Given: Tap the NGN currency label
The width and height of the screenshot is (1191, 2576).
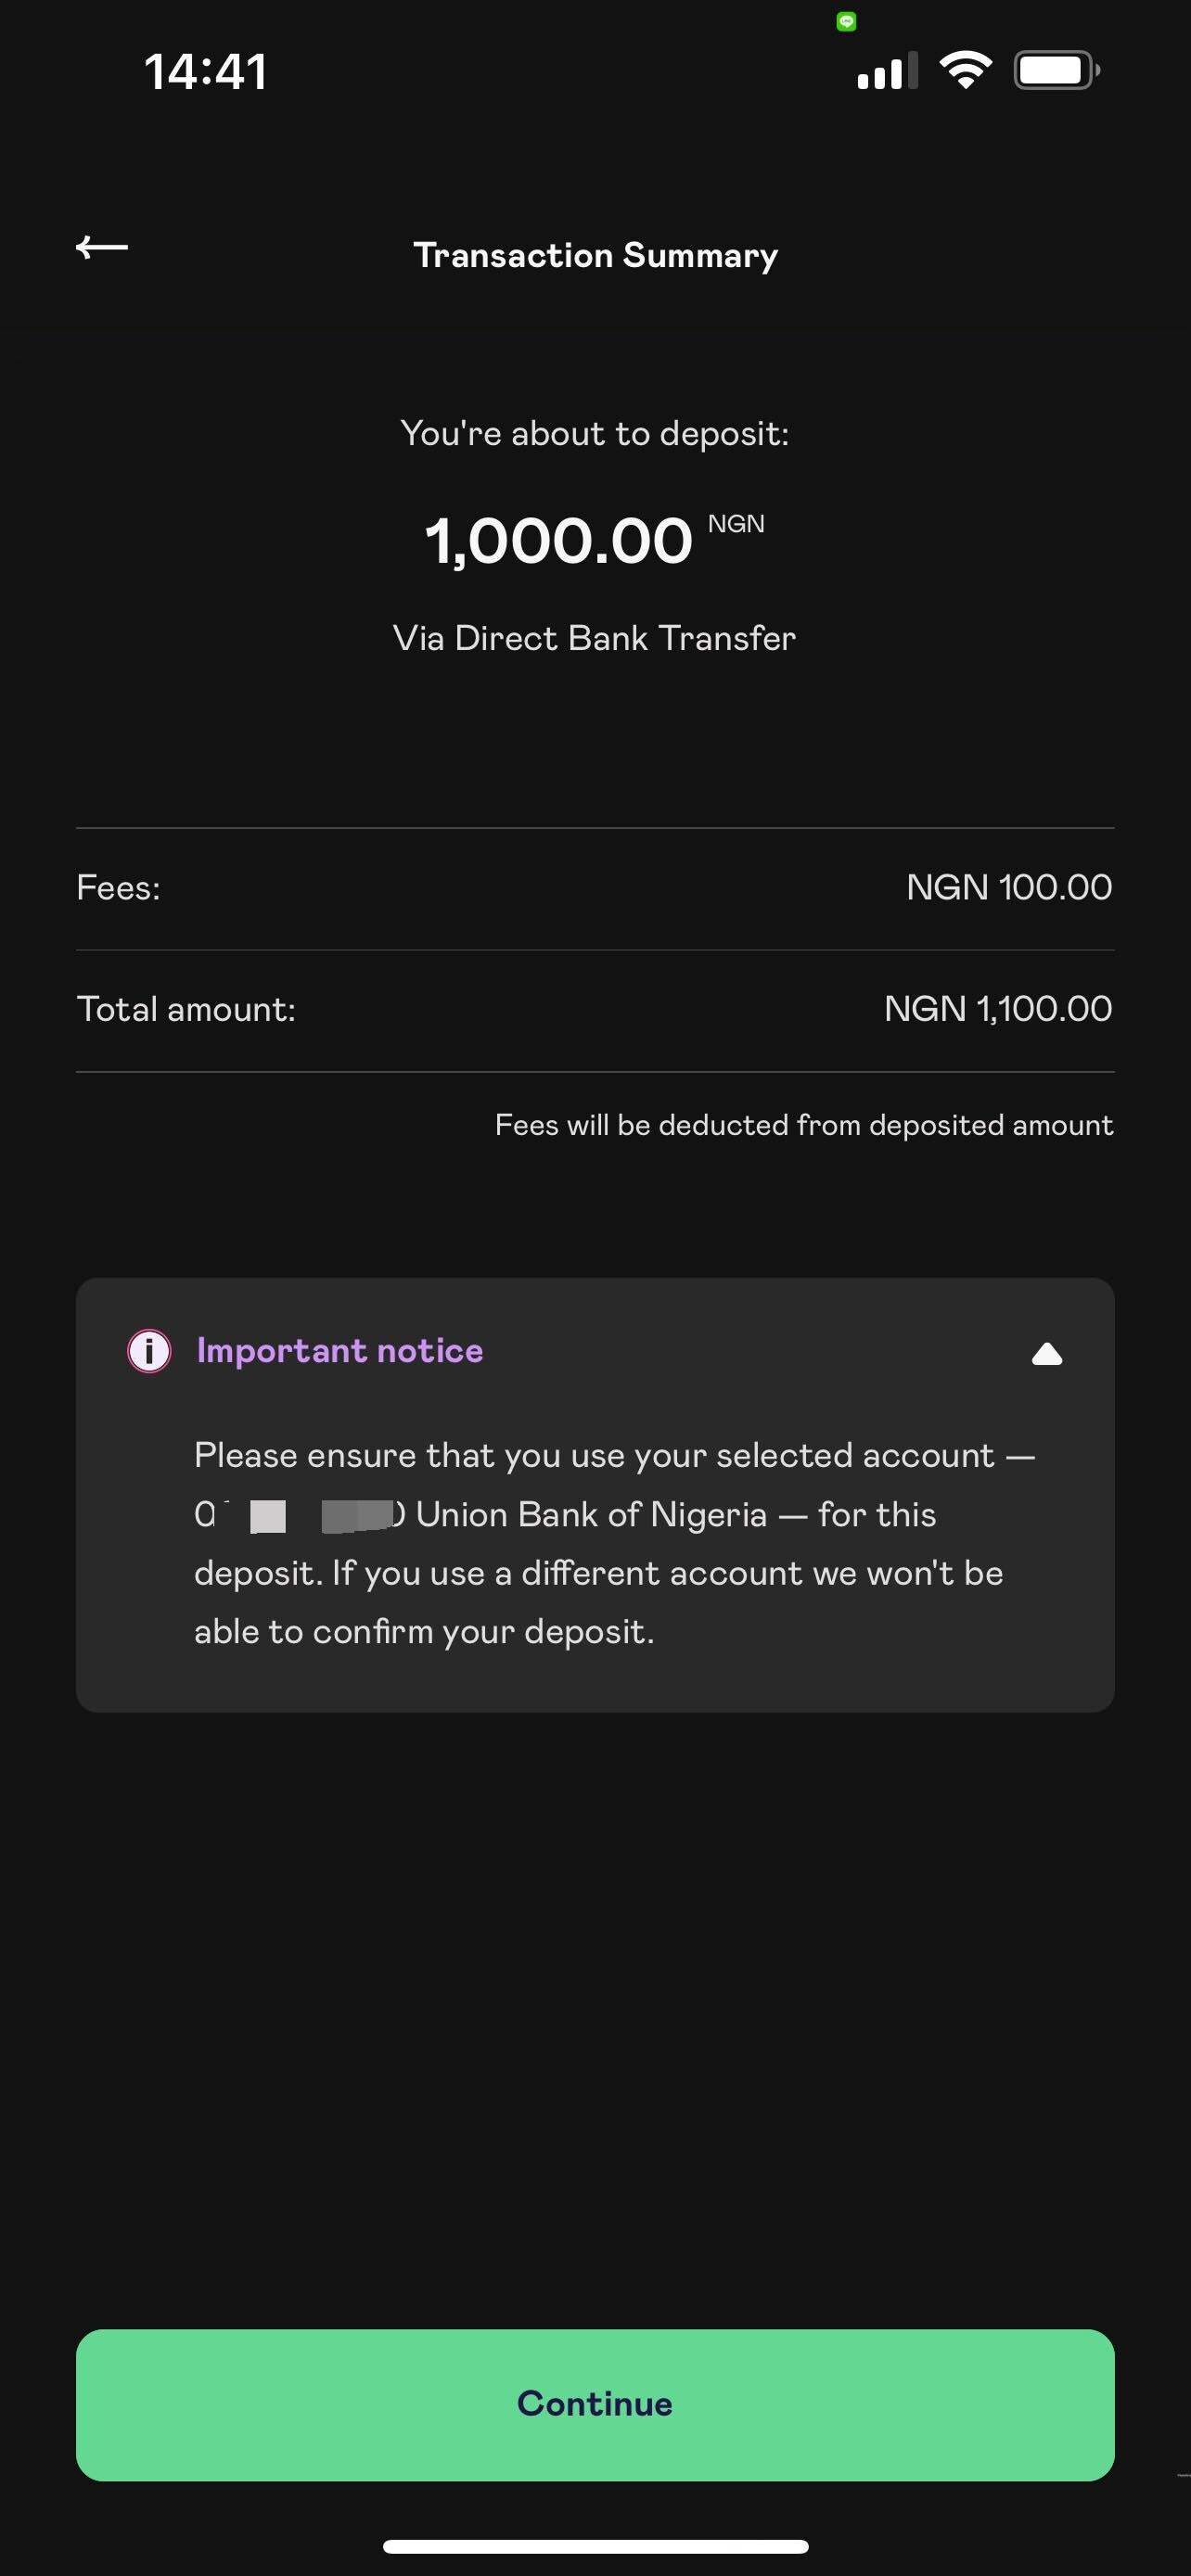Looking at the screenshot, I should click(x=736, y=524).
